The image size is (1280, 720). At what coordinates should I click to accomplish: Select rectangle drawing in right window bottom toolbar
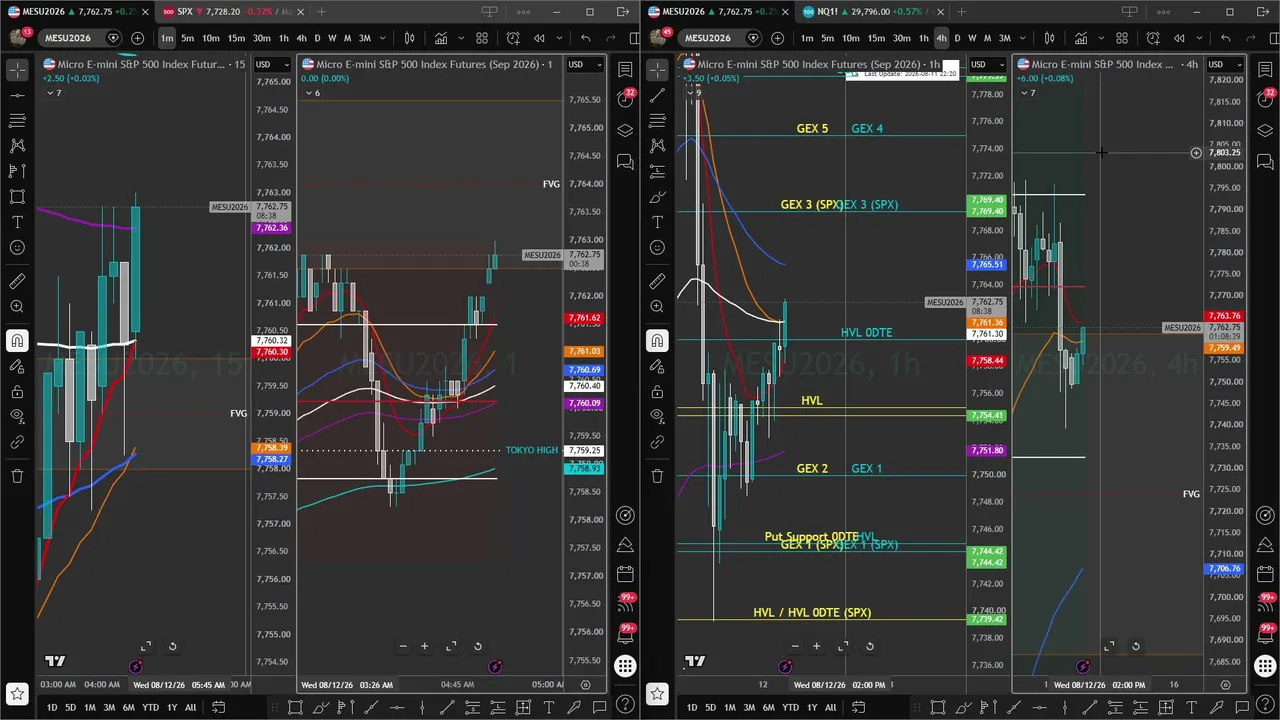pos(937,707)
